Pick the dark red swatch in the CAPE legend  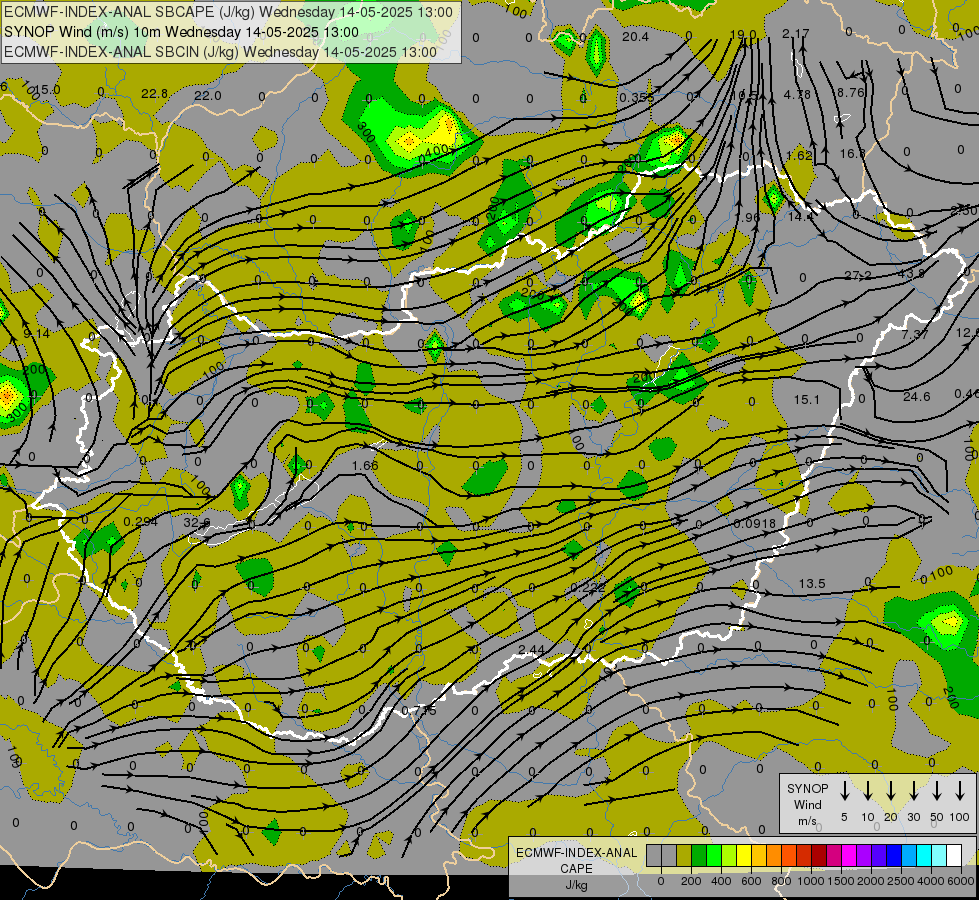coord(819,855)
